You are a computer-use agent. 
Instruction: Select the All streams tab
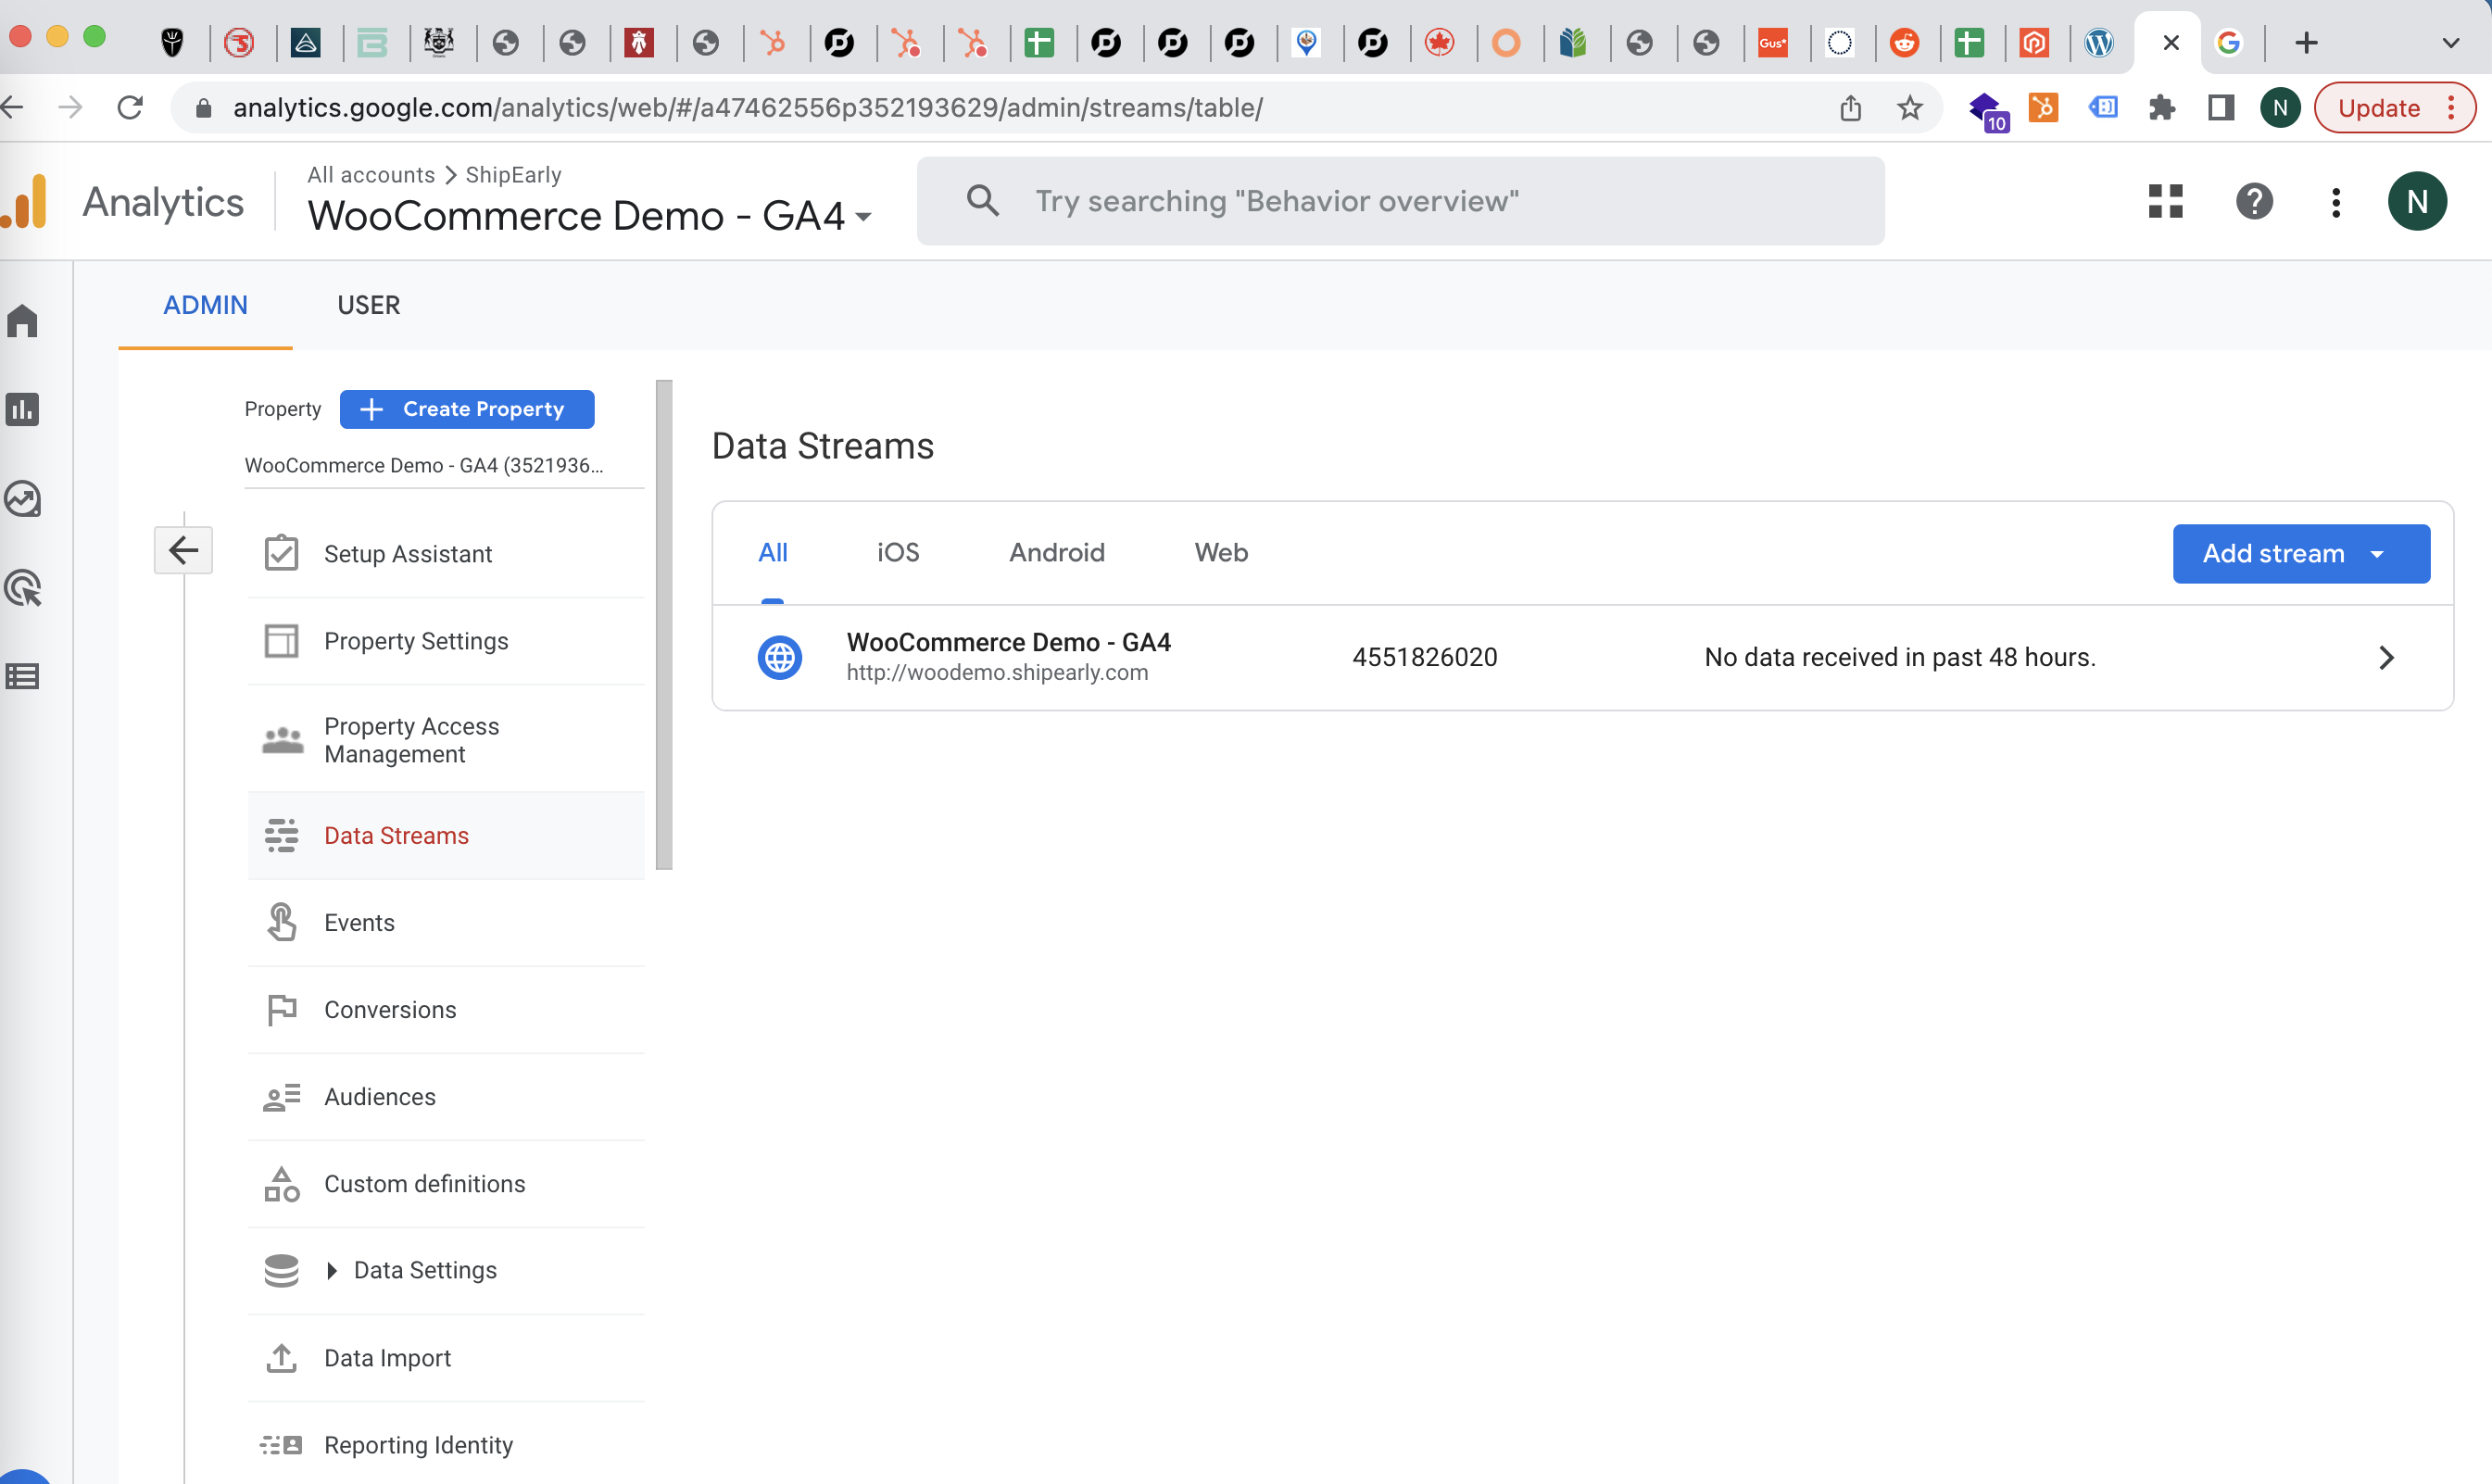click(x=772, y=552)
